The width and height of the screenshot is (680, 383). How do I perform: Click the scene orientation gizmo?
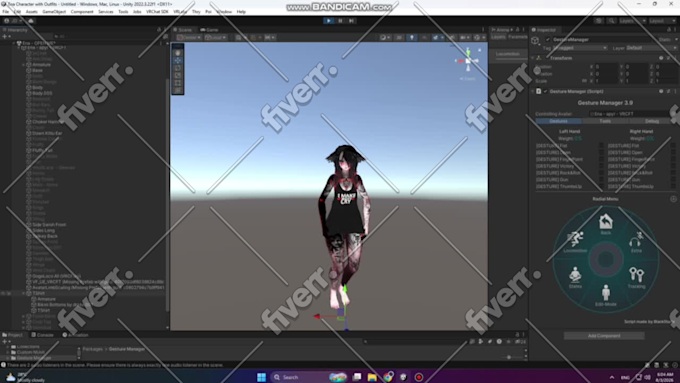(x=468, y=61)
